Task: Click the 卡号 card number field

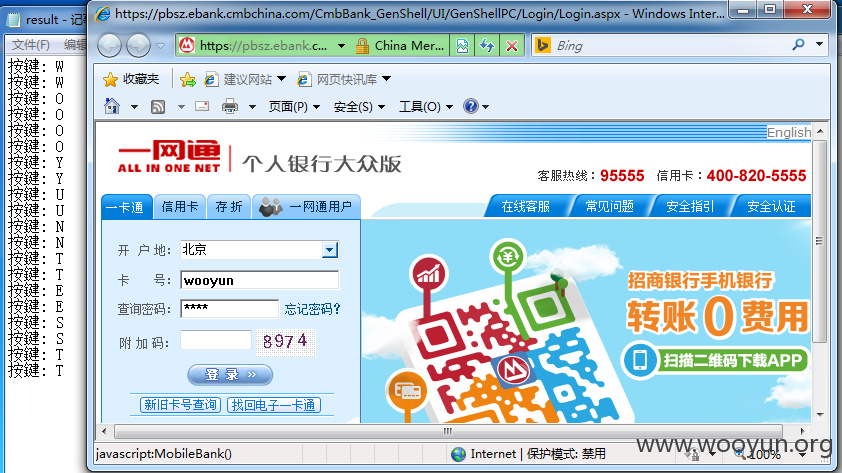Action: pyautogui.click(x=259, y=280)
